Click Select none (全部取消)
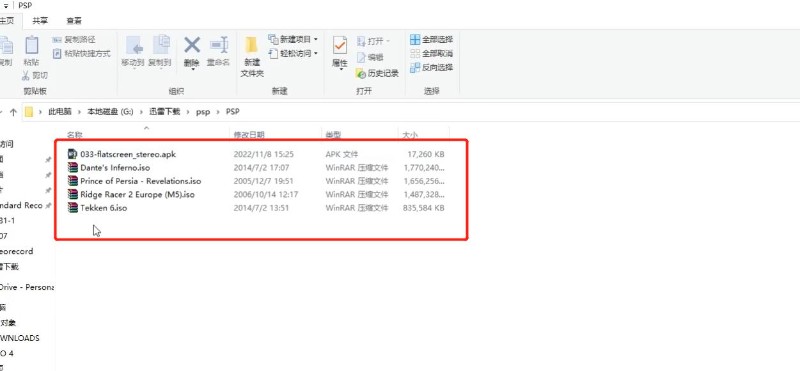The image size is (800, 371). click(432, 53)
